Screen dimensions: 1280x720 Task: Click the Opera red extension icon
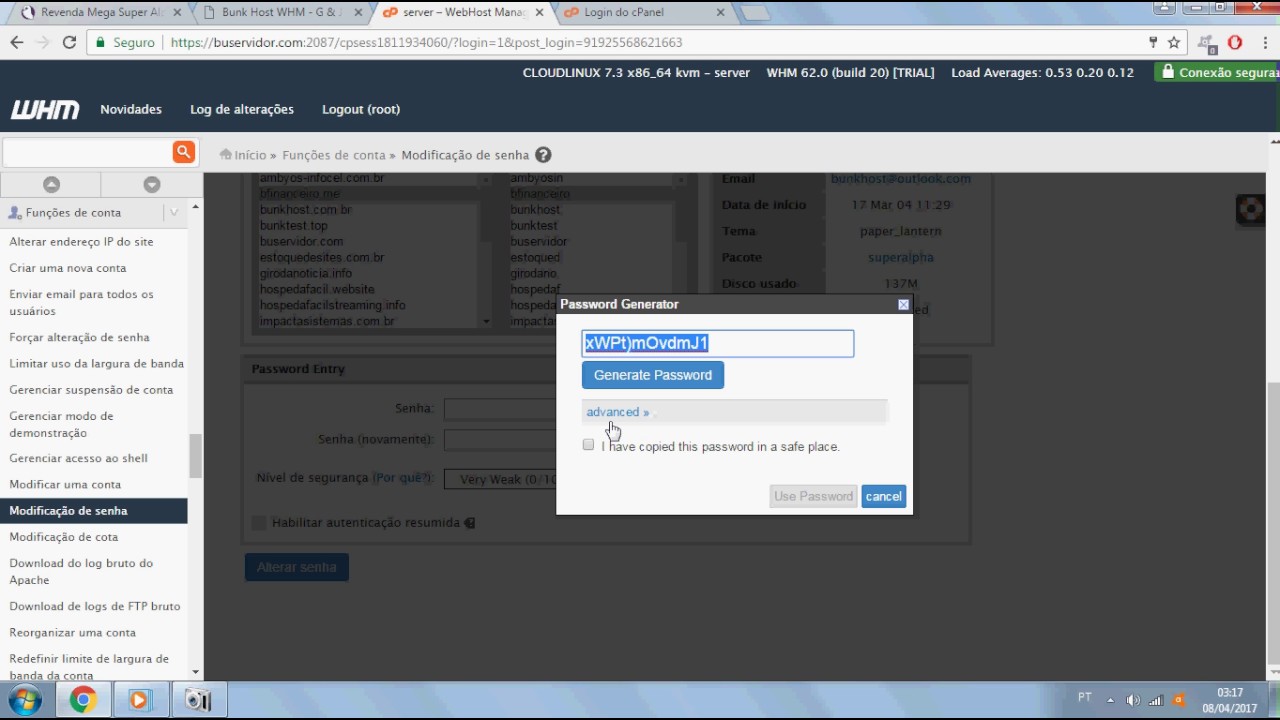[1235, 42]
